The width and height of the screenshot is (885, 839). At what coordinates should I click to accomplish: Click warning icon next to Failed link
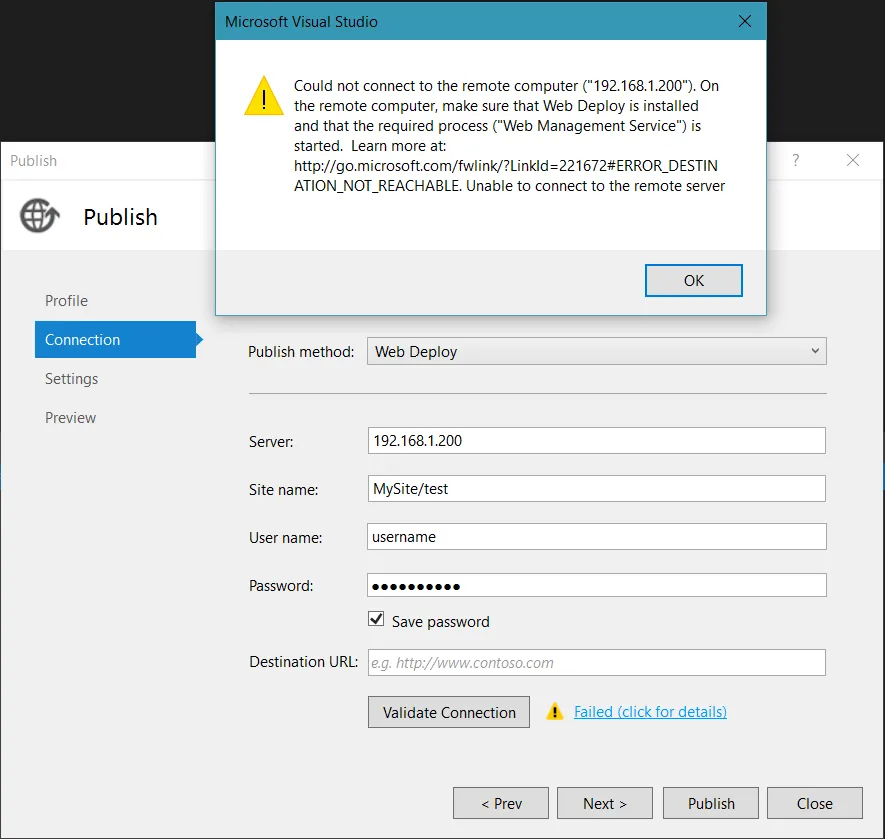tap(555, 711)
